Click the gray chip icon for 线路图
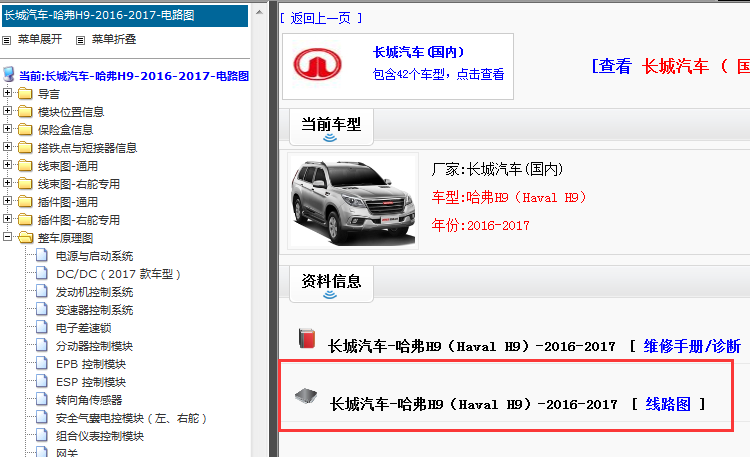750x457 pixels. [306, 396]
